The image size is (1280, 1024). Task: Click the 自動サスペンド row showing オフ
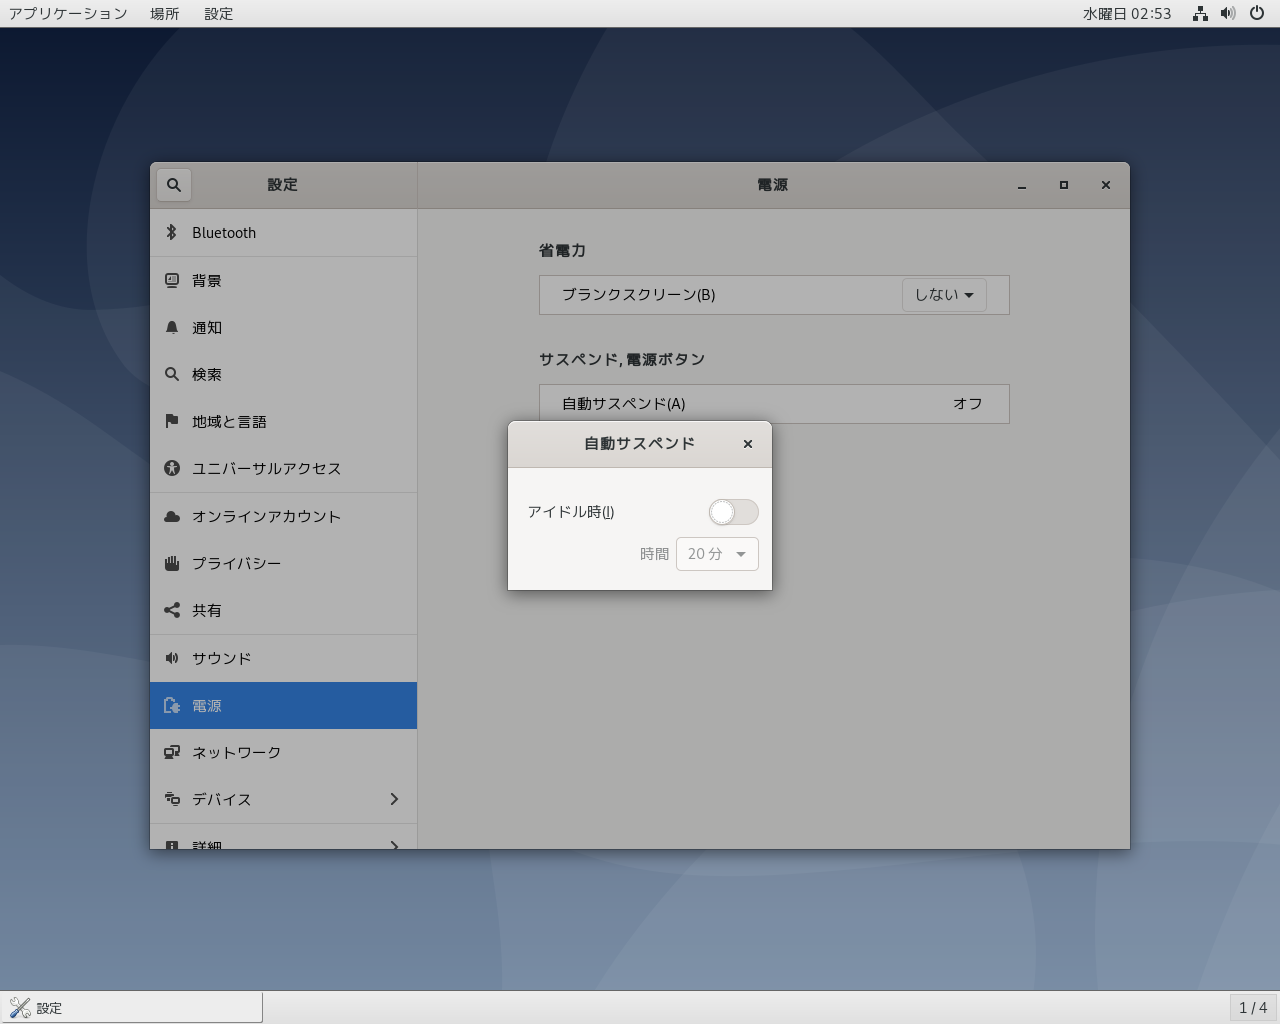click(774, 404)
